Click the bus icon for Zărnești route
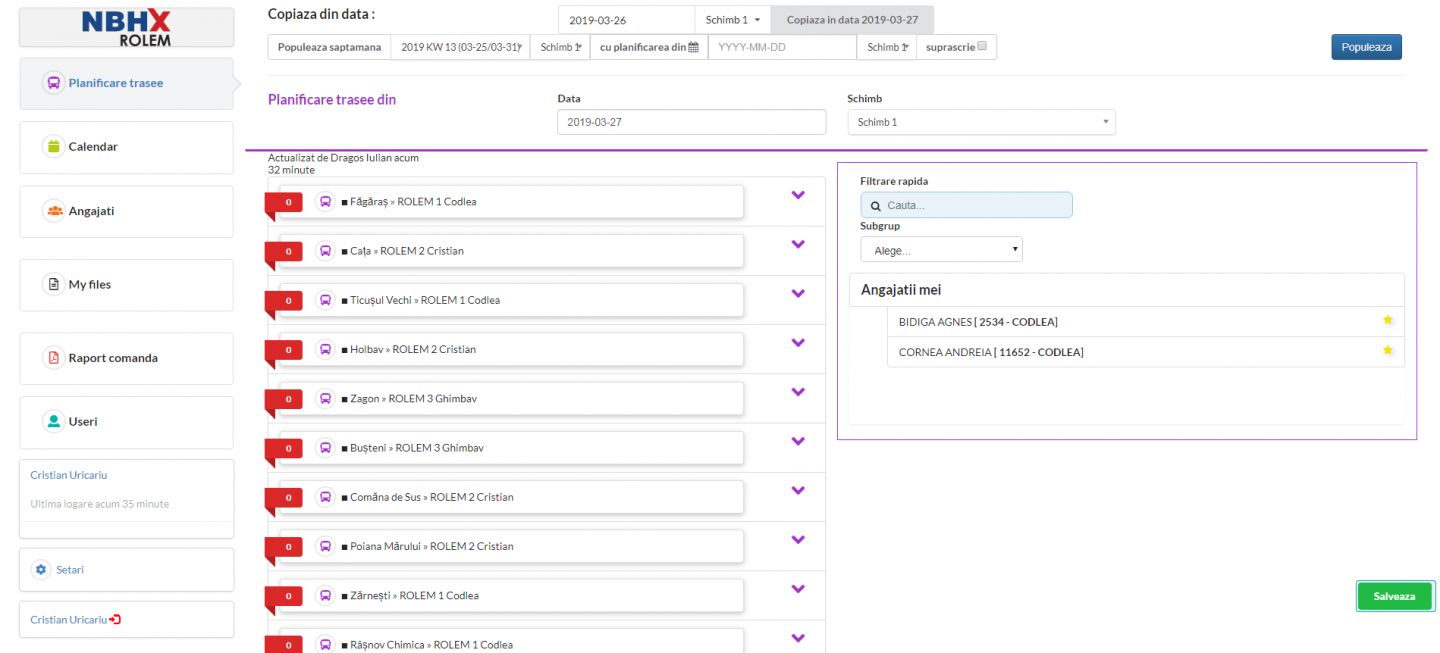 (x=325, y=596)
